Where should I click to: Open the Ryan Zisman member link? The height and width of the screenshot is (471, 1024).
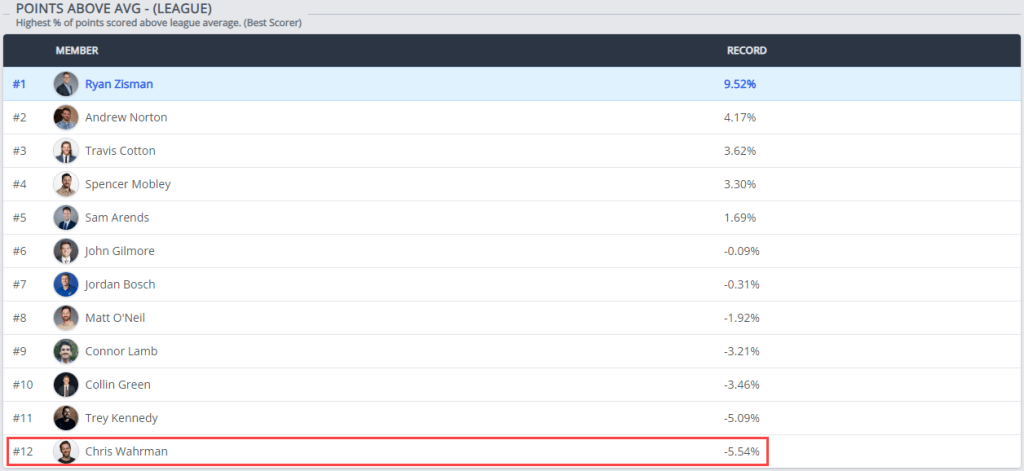click(x=119, y=84)
